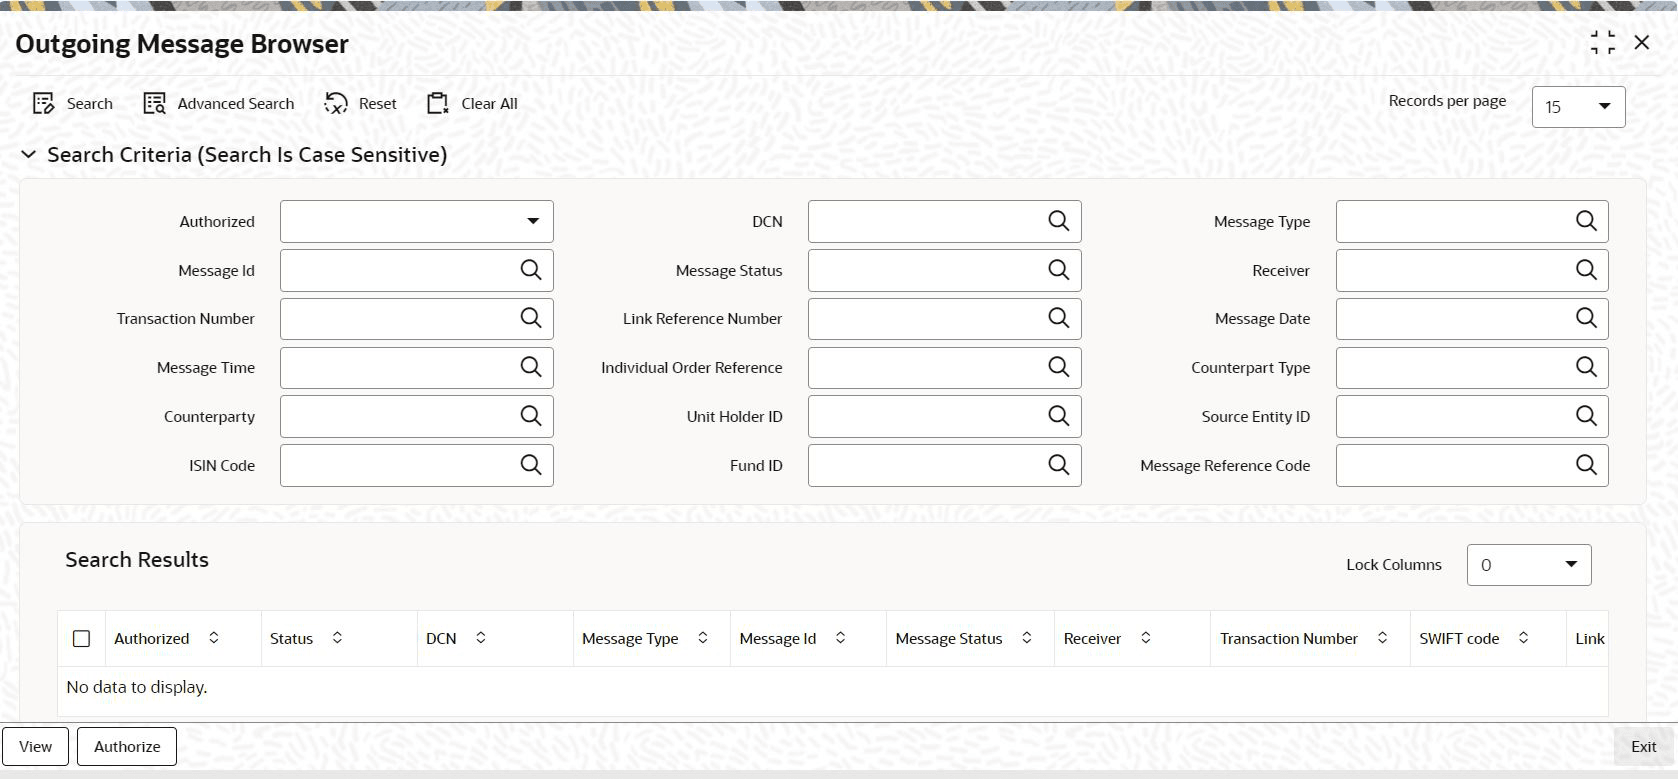Open the Message Type lookup magnifier
The height and width of the screenshot is (779, 1678).
(1586, 221)
